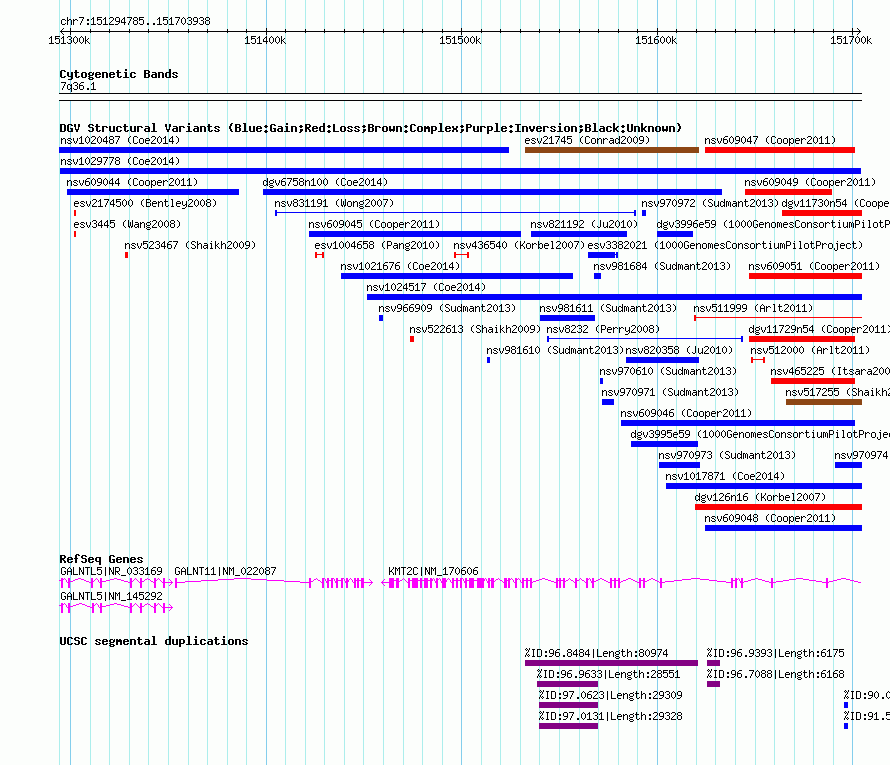Select dgv3995e59 variant label

760,434
